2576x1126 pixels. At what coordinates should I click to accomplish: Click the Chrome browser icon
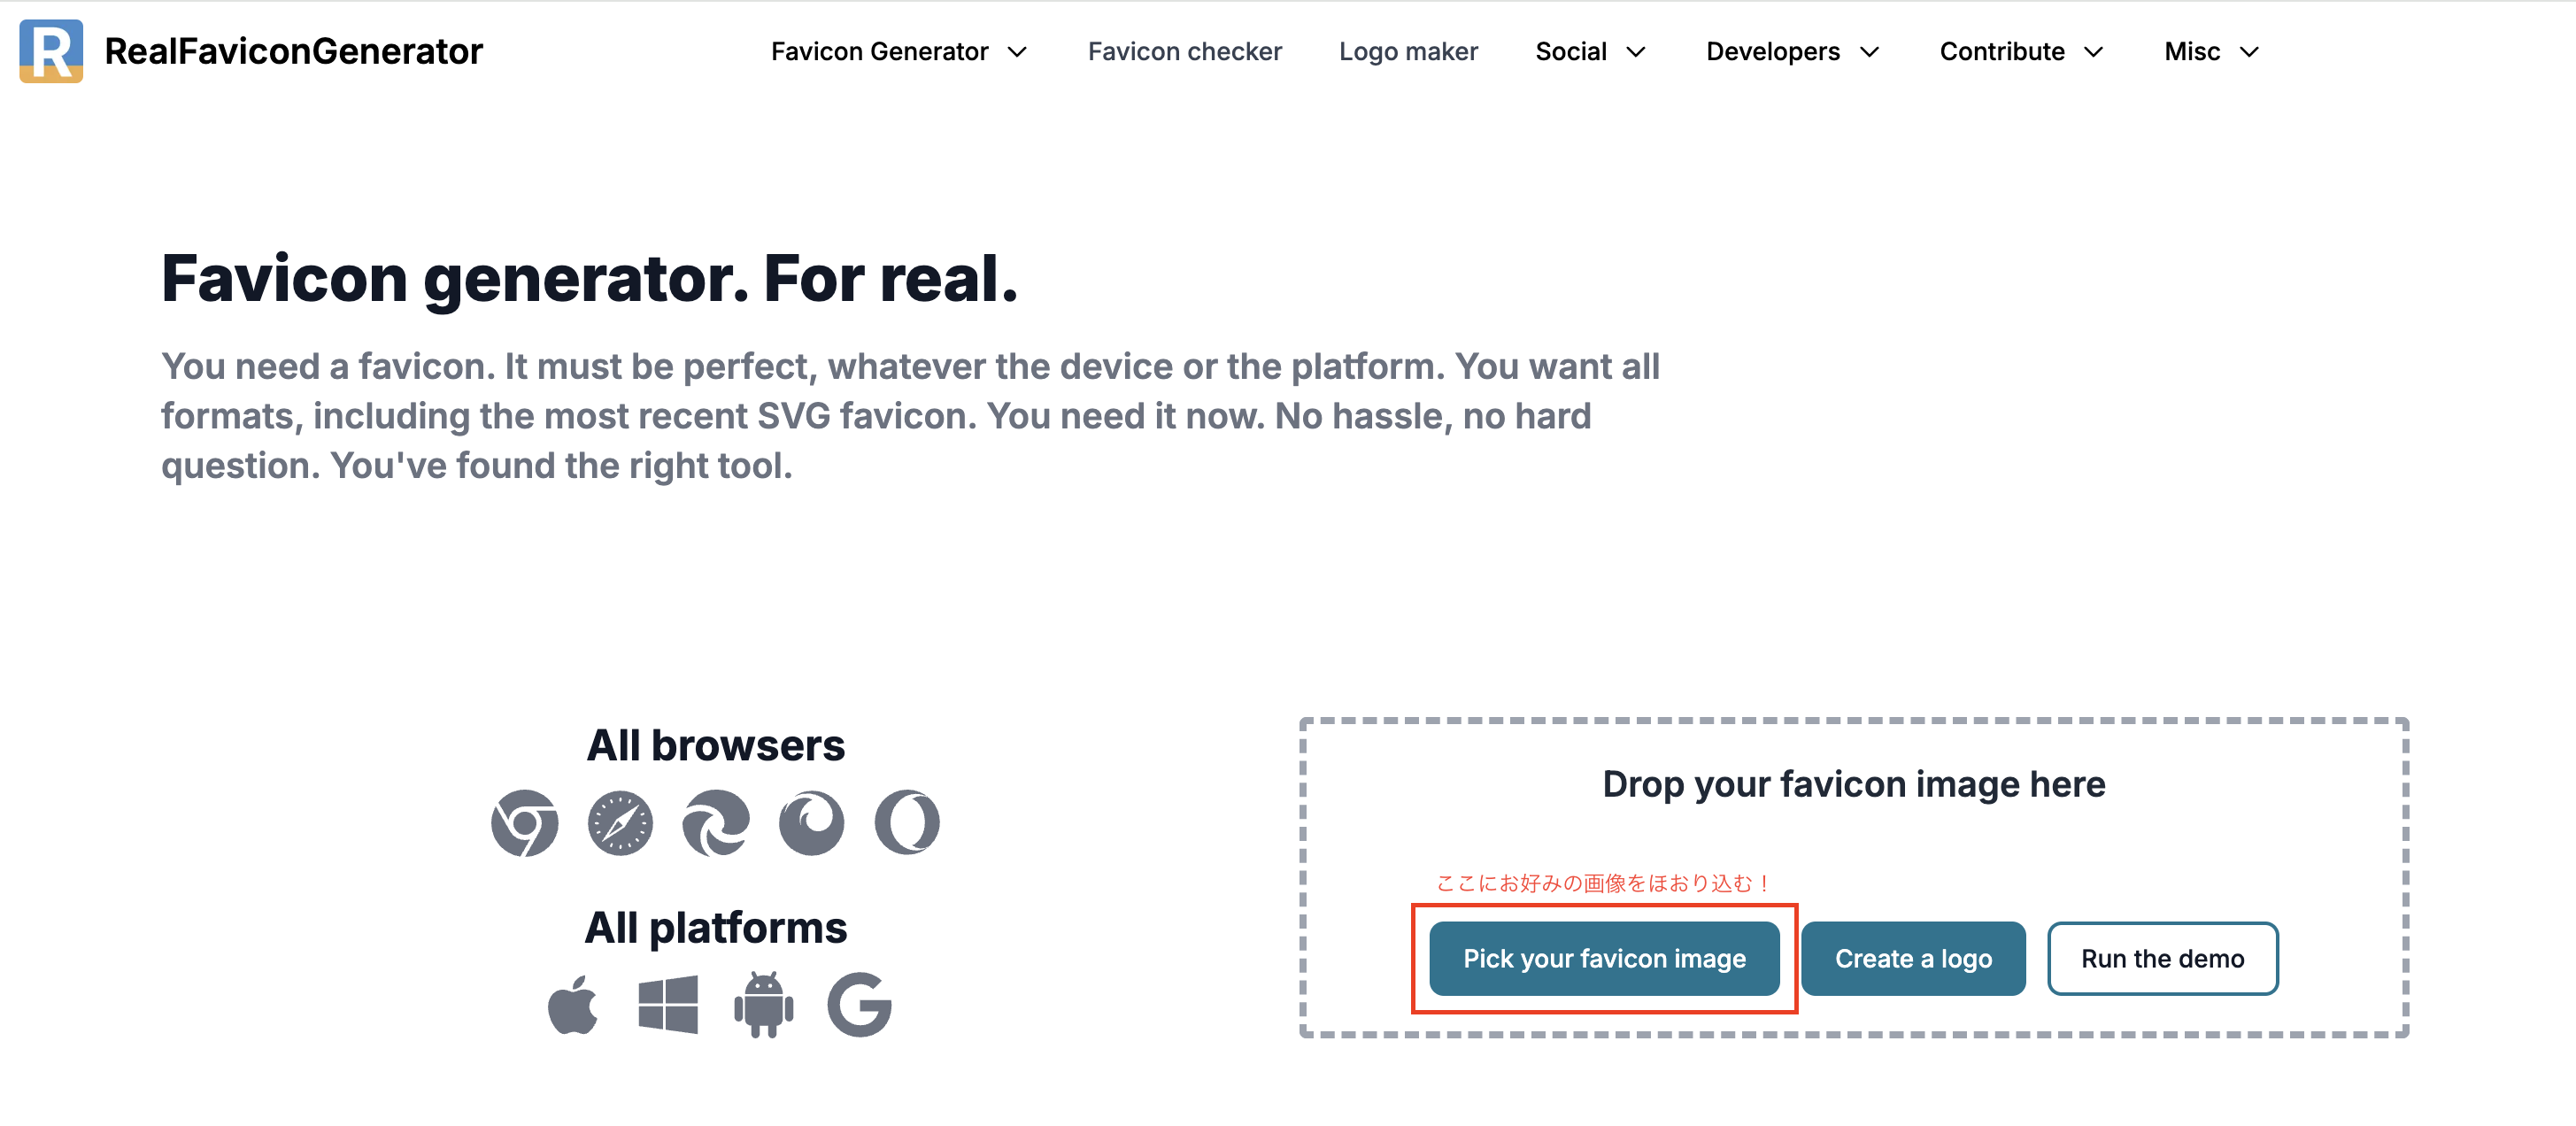525,823
